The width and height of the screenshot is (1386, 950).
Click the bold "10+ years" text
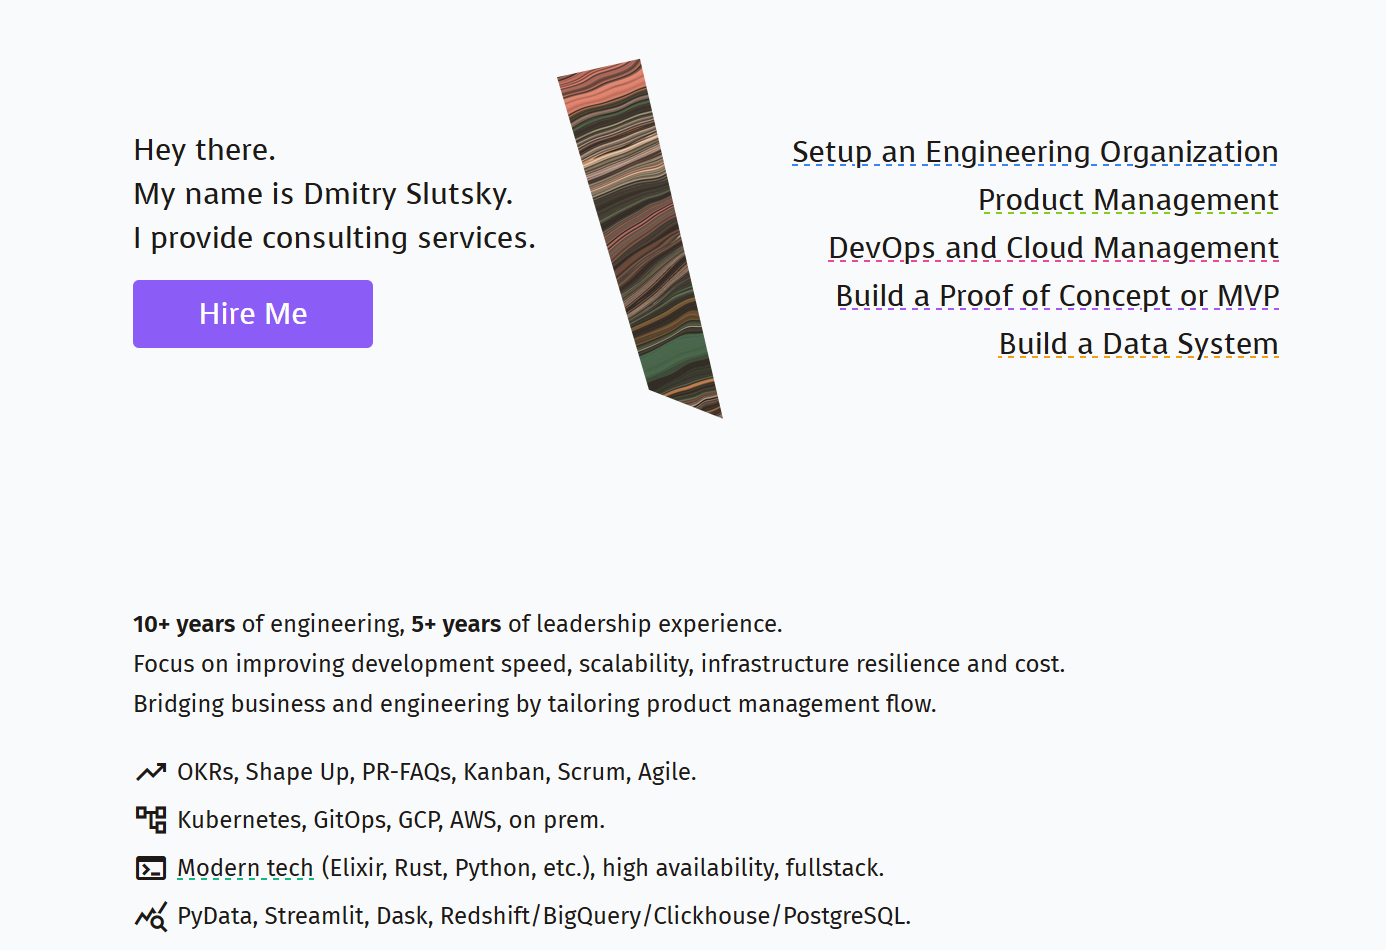(x=184, y=624)
